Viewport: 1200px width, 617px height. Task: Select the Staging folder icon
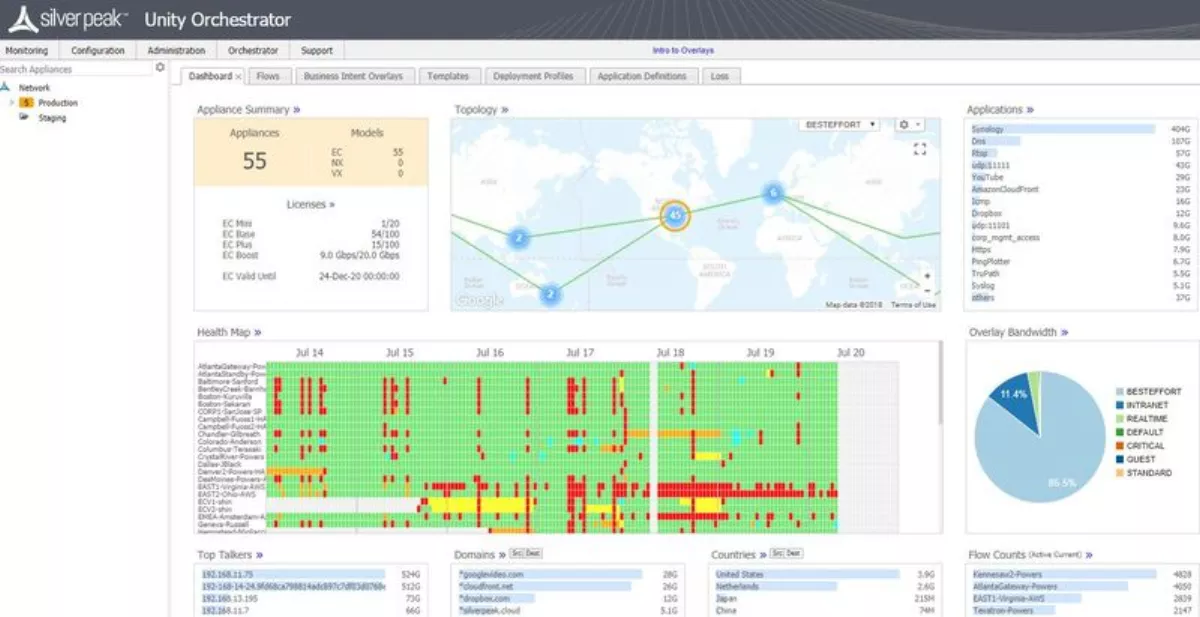pos(24,117)
